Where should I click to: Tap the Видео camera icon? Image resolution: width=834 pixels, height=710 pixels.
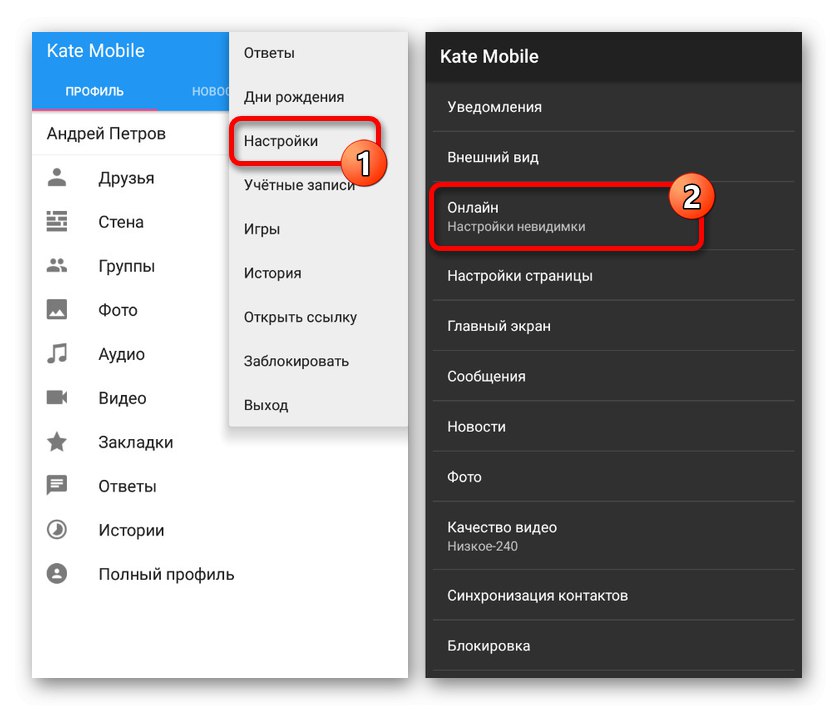(57, 398)
